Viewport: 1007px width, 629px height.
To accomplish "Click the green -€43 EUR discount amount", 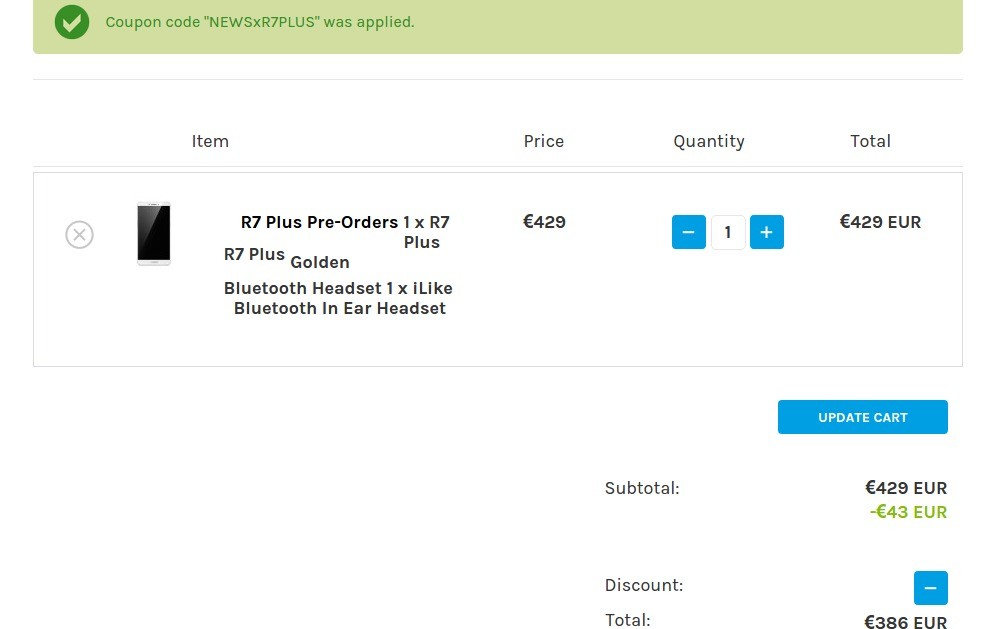I will coord(908,512).
